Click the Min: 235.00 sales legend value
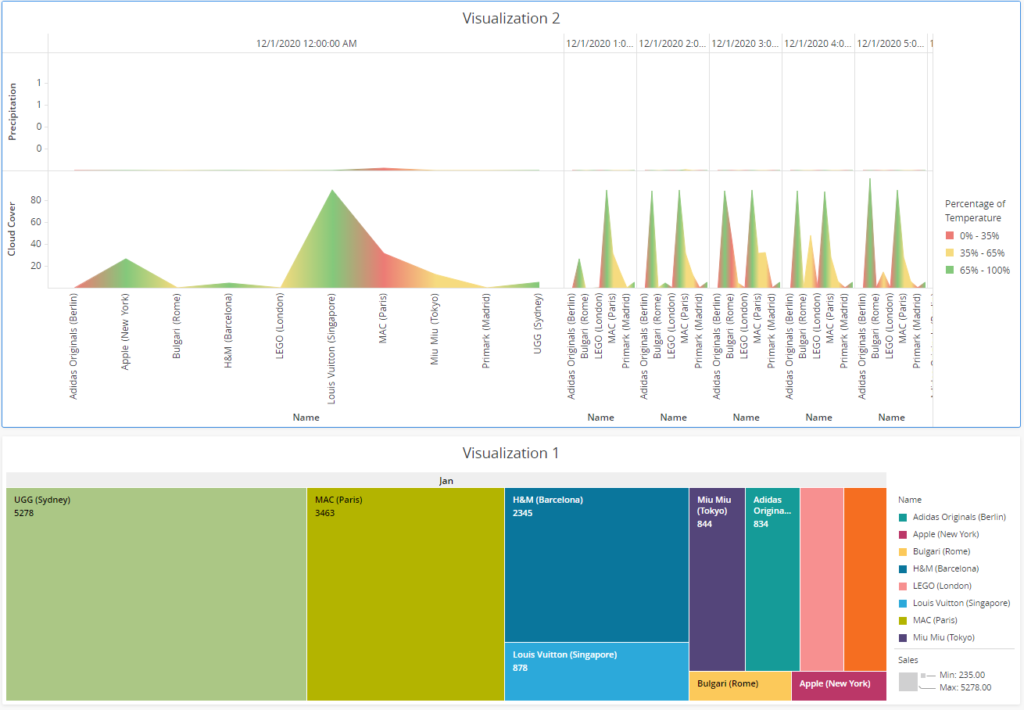 click(x=962, y=675)
